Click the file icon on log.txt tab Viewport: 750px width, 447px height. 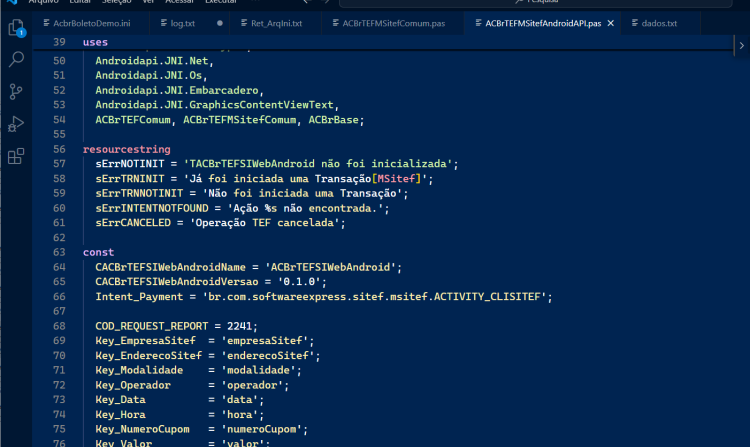tap(164, 23)
